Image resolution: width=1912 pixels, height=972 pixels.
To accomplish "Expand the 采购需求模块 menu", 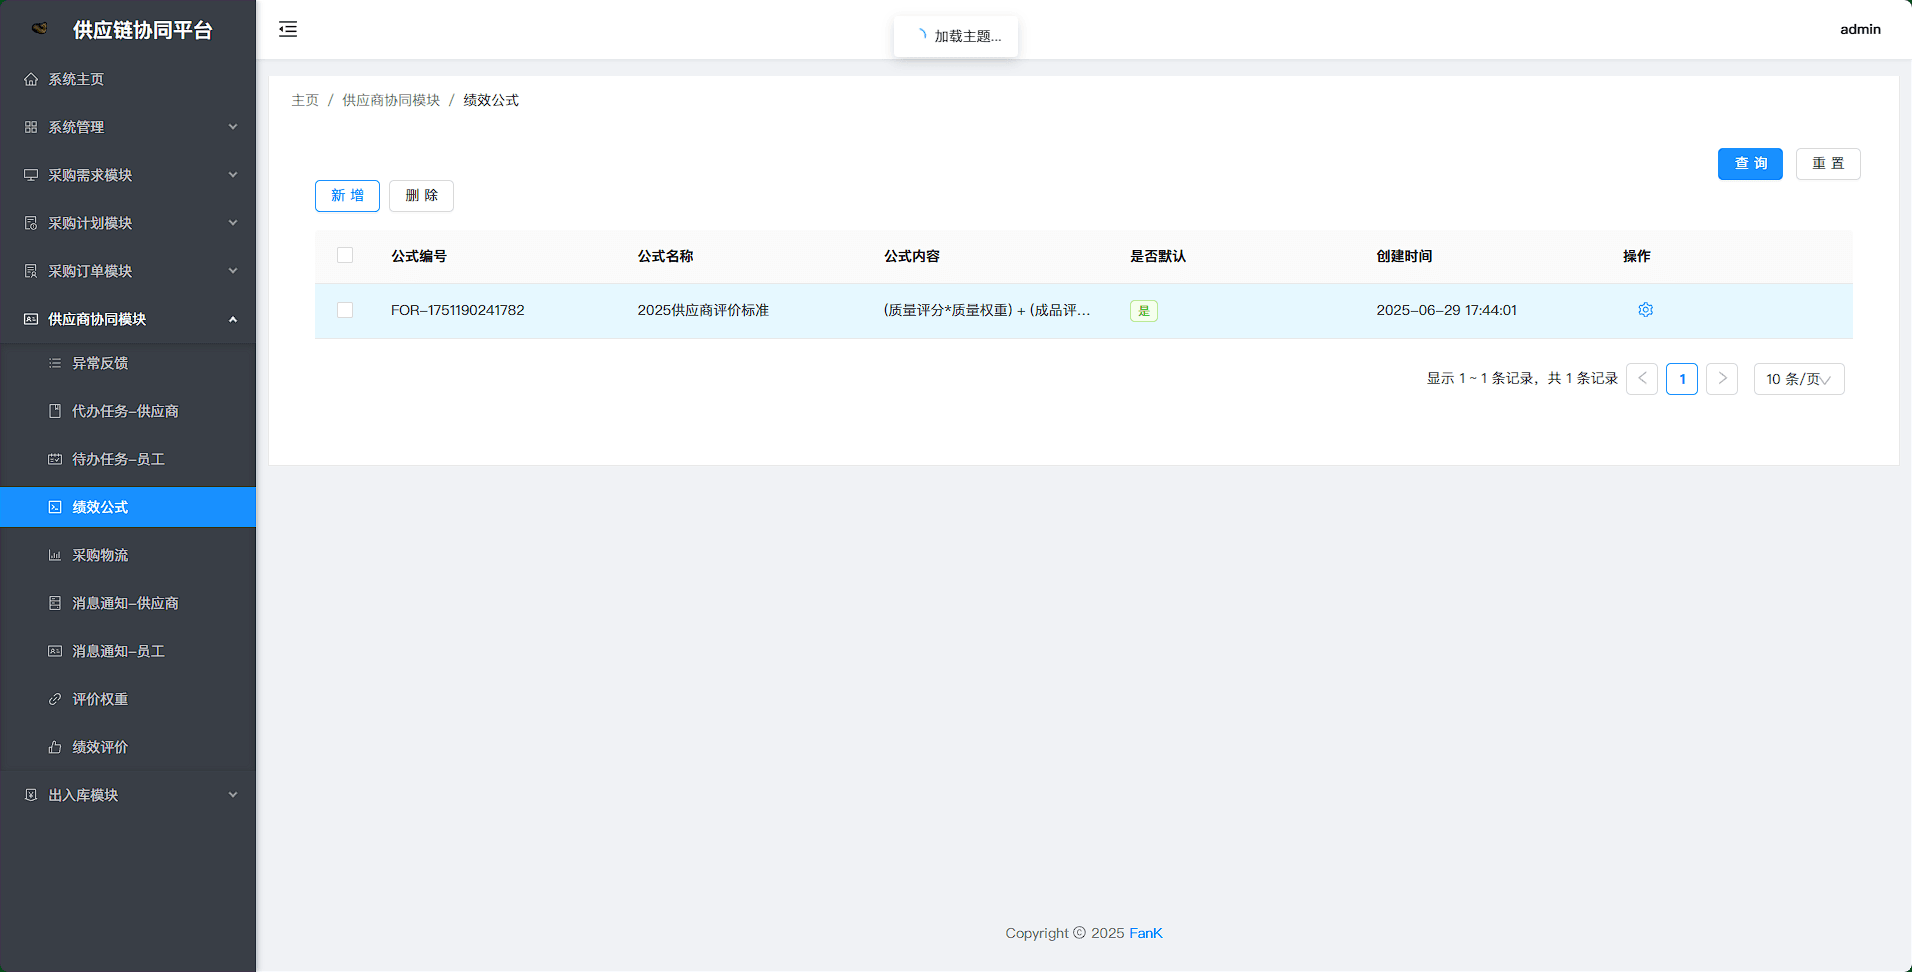I will 128,175.
